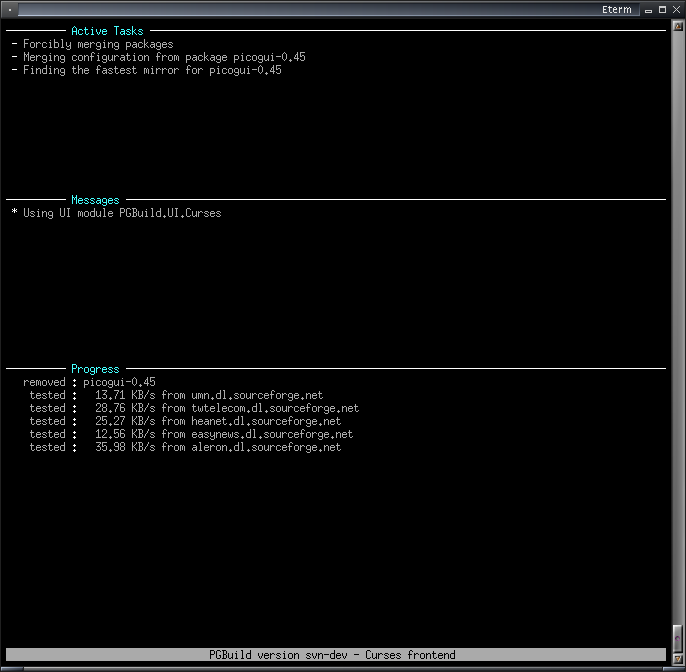Viewport: 686px width, 672px height.
Task: Click the Messages heading
Action: 95,200
